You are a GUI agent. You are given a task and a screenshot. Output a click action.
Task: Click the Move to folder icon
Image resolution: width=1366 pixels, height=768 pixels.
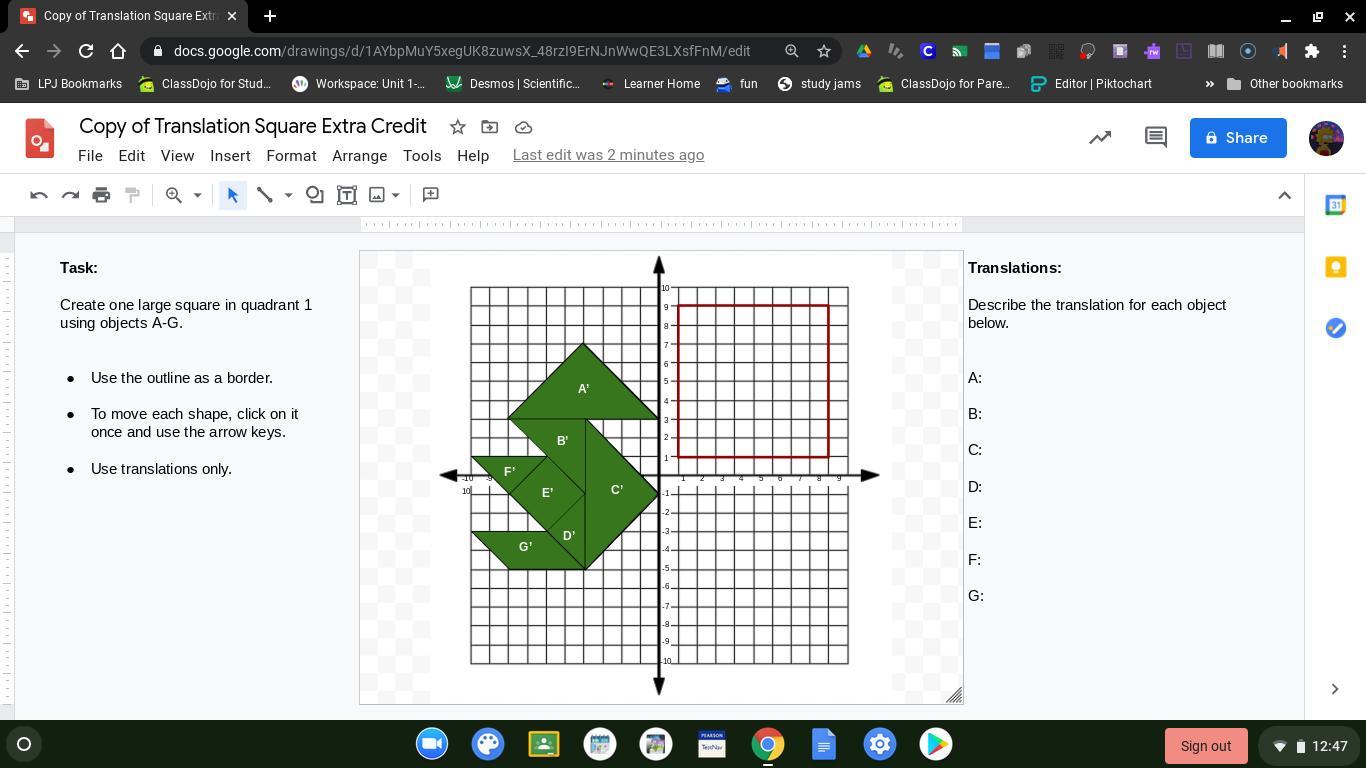pyautogui.click(x=490, y=127)
